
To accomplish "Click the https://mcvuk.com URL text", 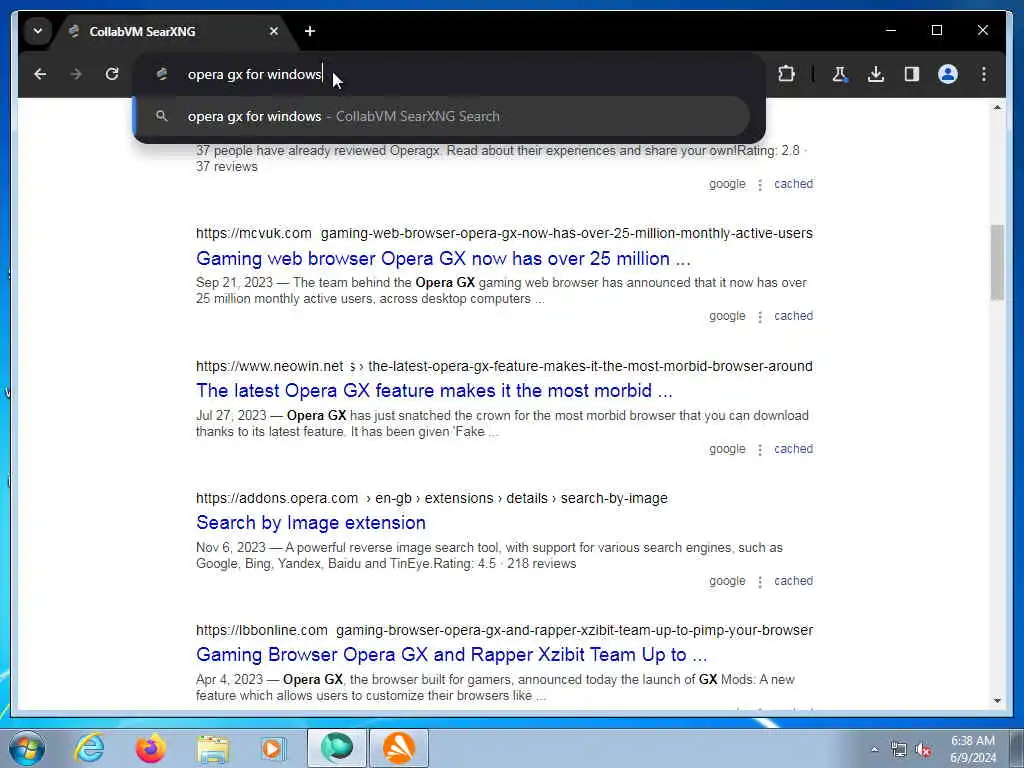I will 253,233.
